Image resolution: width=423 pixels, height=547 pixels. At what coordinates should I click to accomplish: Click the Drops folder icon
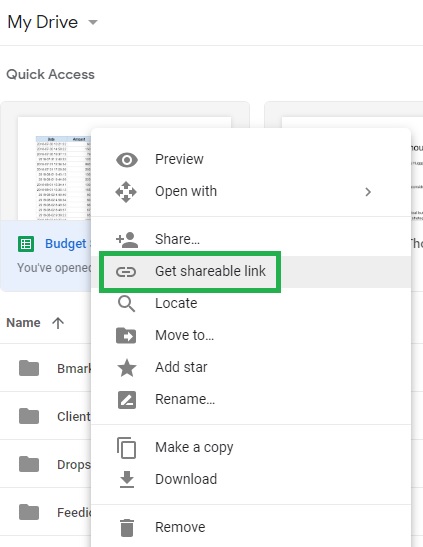coord(29,464)
